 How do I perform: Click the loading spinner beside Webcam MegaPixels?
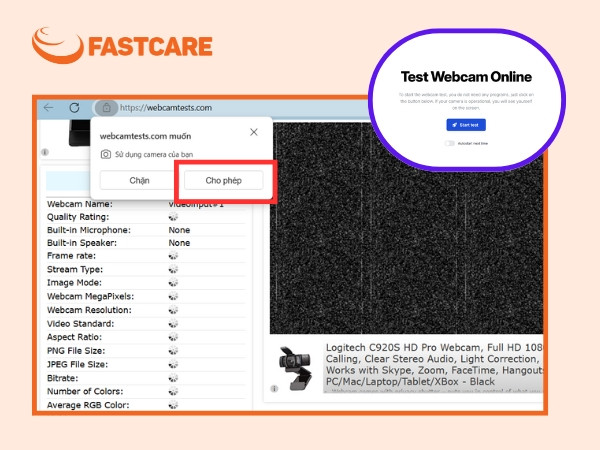coord(173,297)
